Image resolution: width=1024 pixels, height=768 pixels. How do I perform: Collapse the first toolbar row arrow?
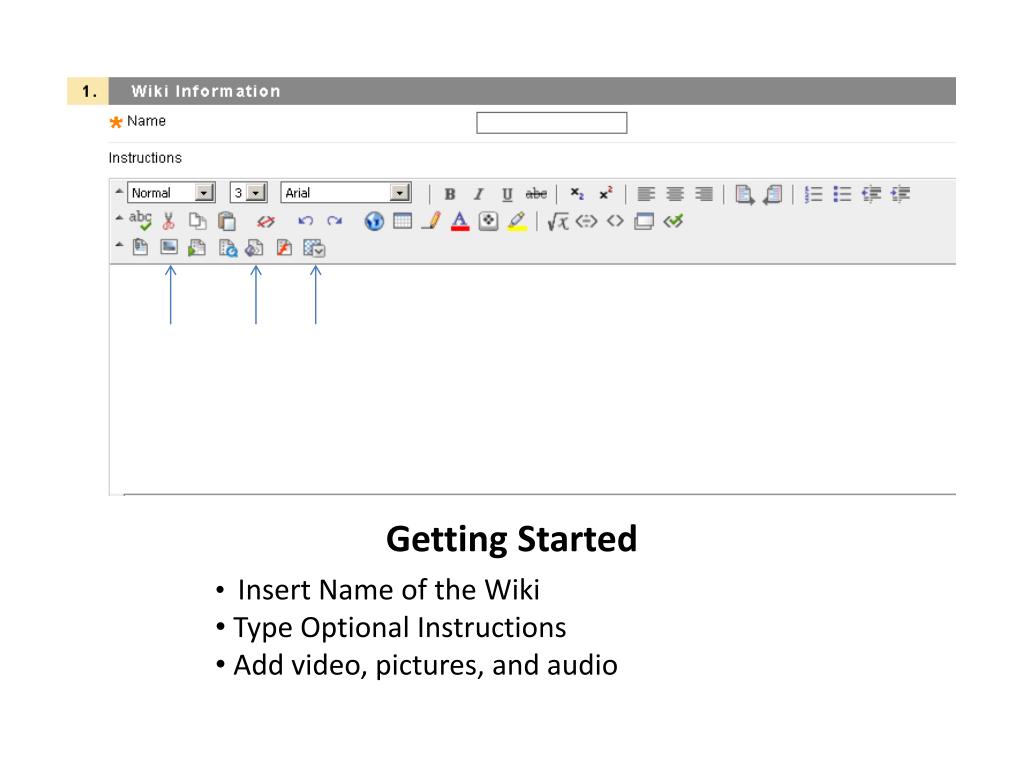coord(119,192)
